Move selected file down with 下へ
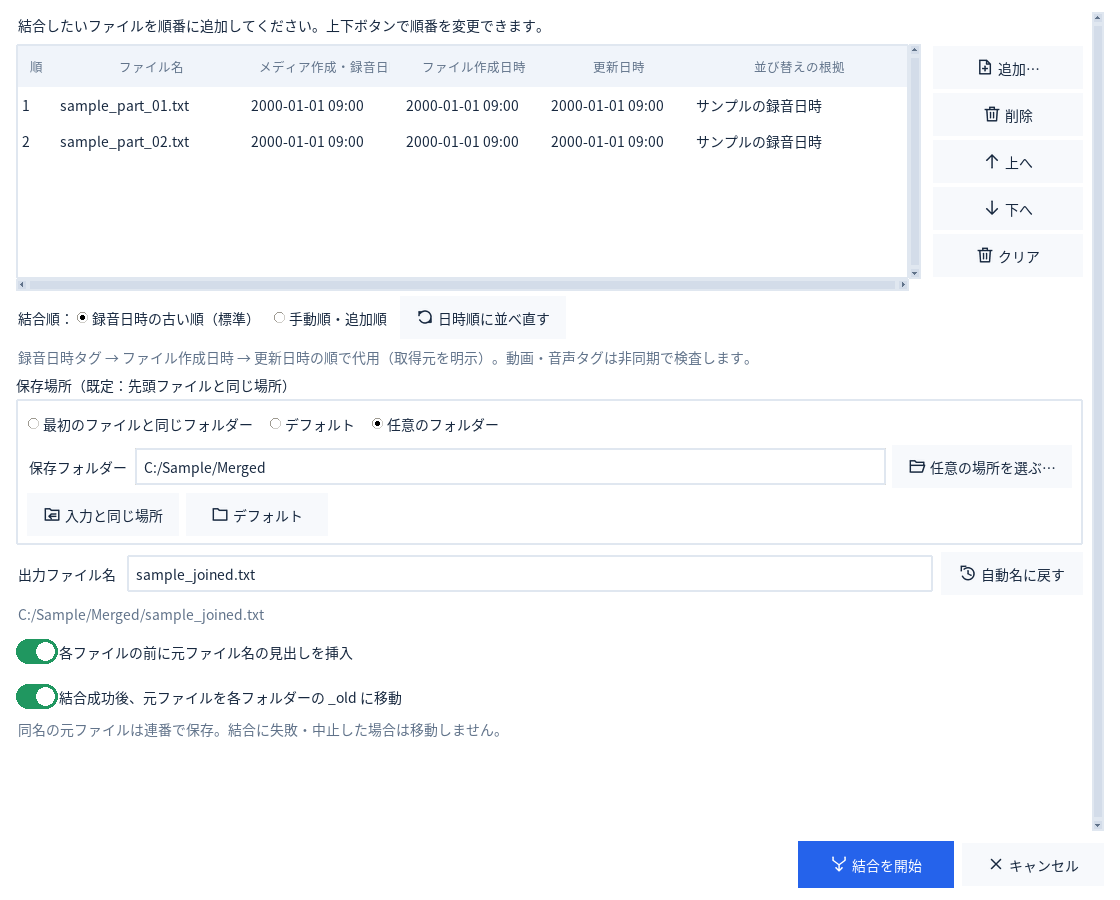 tap(1007, 209)
